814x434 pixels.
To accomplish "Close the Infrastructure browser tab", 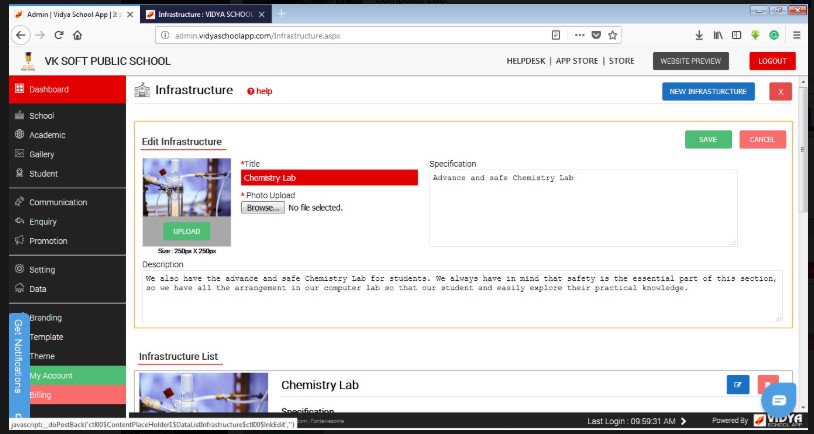I will tap(262, 15).
